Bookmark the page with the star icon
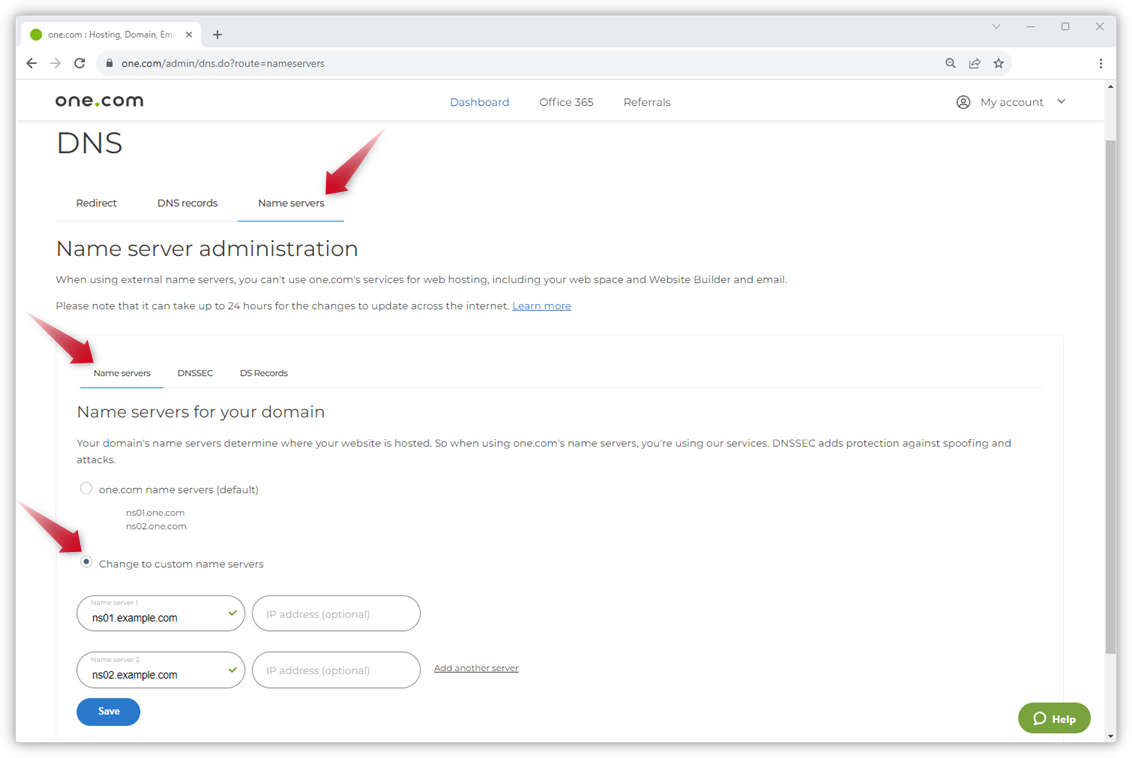Screen dimensions: 1132x758 coord(998,63)
